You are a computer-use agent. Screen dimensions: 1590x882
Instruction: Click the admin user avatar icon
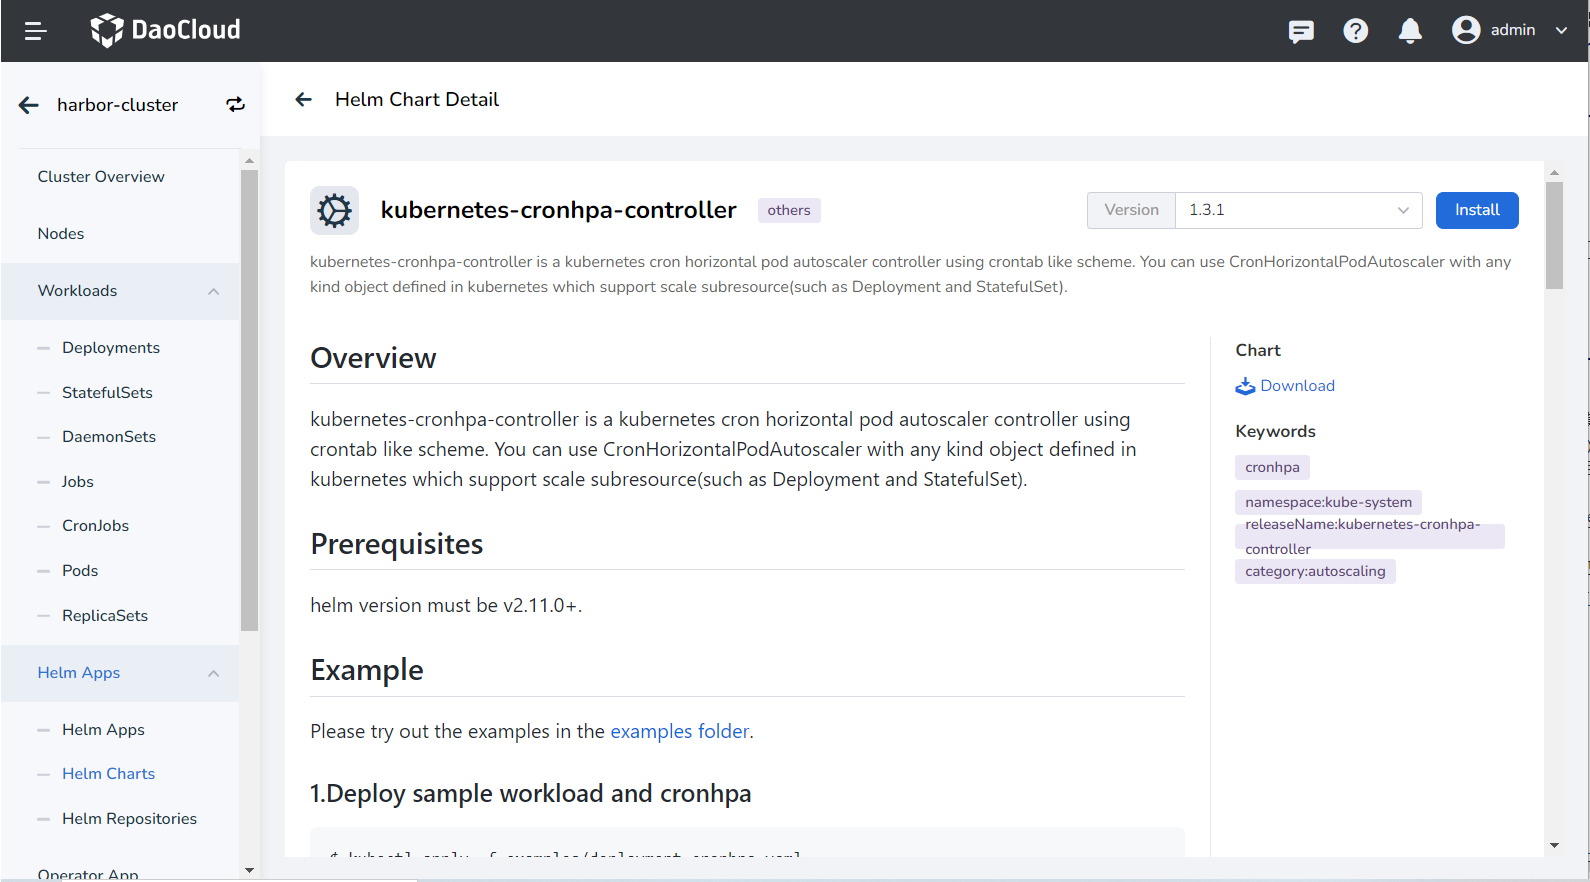click(x=1466, y=30)
